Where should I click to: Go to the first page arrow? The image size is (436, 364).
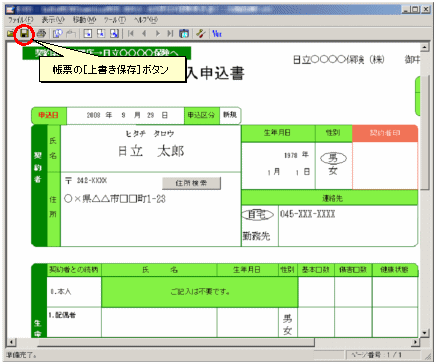click(x=131, y=34)
